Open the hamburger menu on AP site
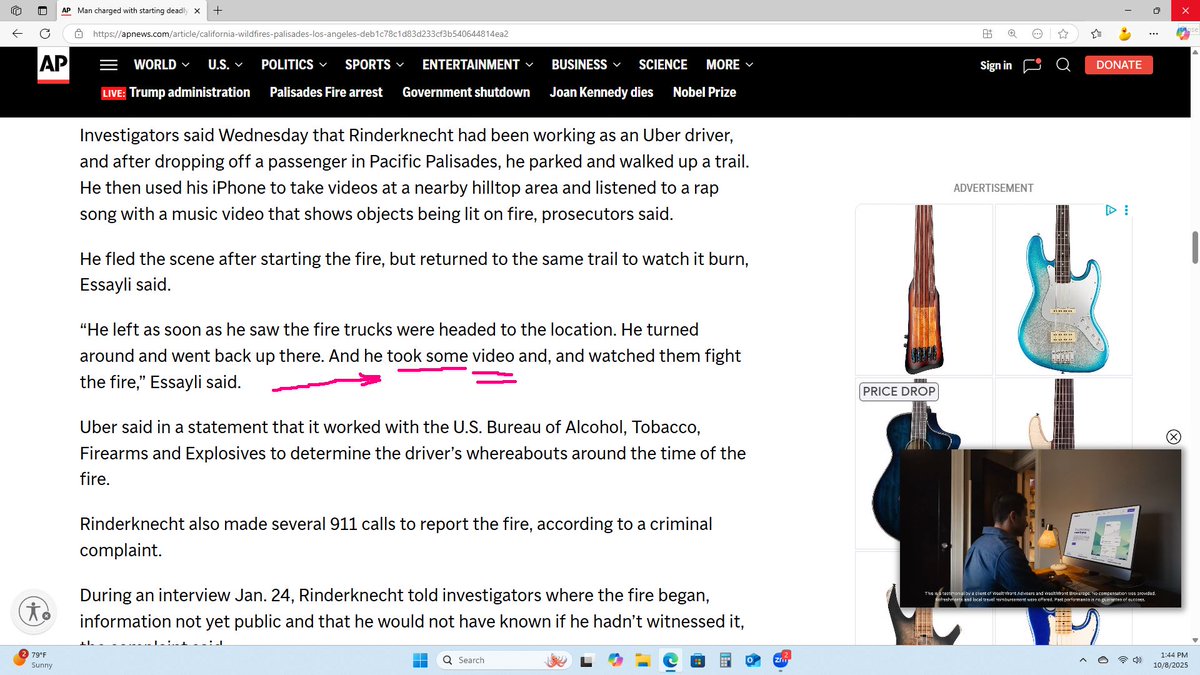The height and width of the screenshot is (675, 1200). [110, 65]
